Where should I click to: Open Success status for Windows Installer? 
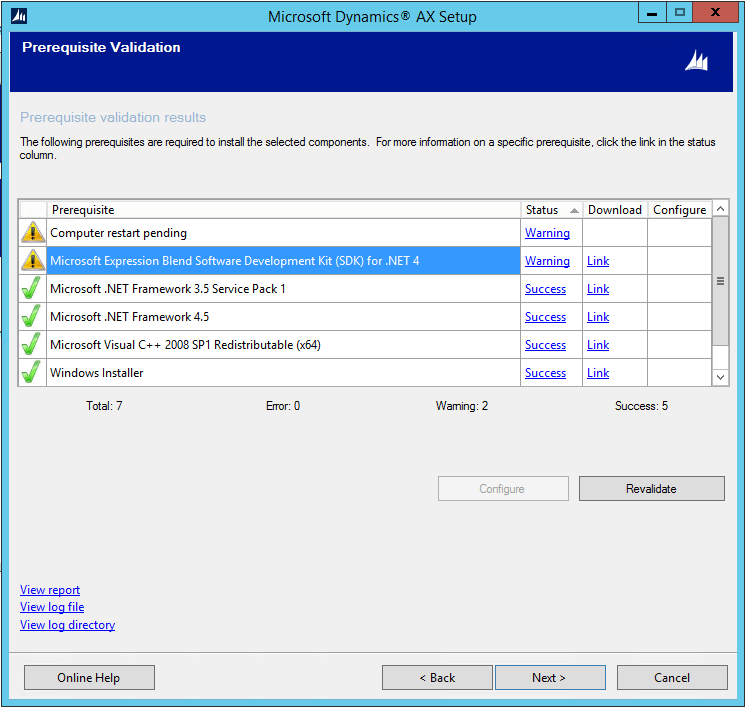545,373
